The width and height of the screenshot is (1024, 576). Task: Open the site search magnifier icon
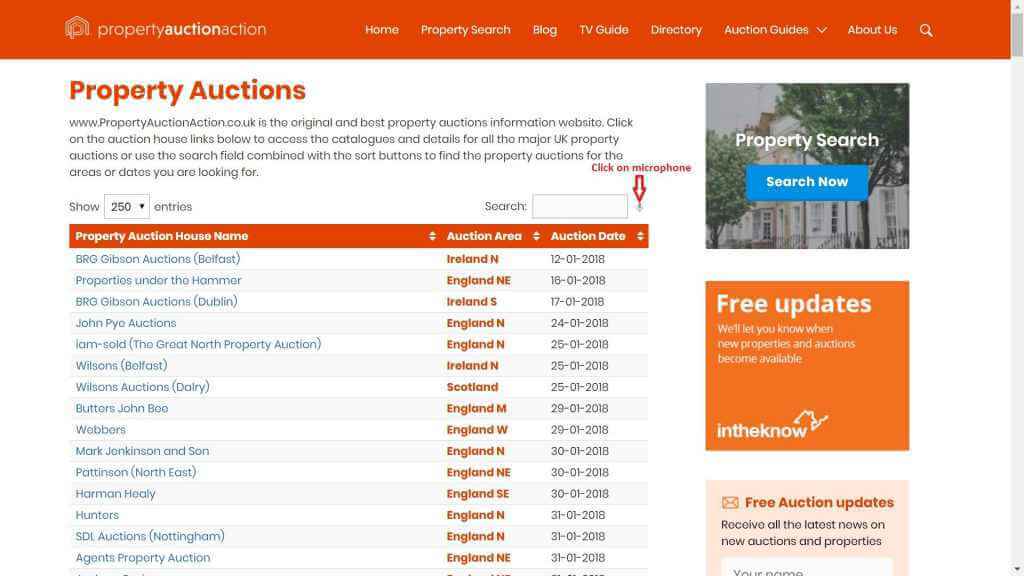[925, 30]
